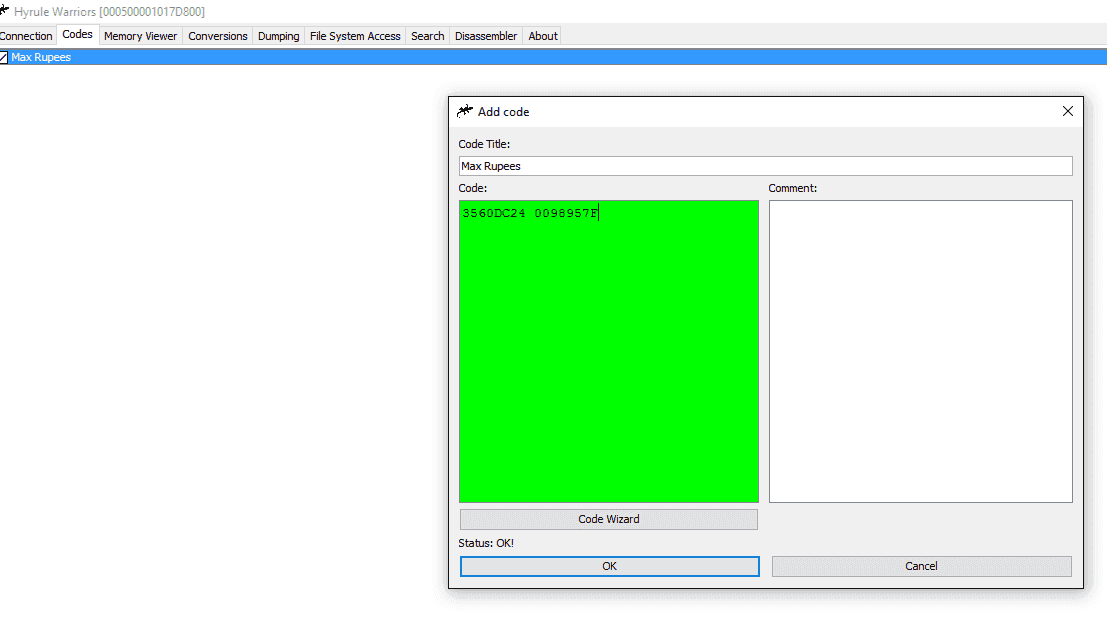Screen dimensions: 1107x626
Task: Switch to File System Access tab
Action: click(355, 36)
